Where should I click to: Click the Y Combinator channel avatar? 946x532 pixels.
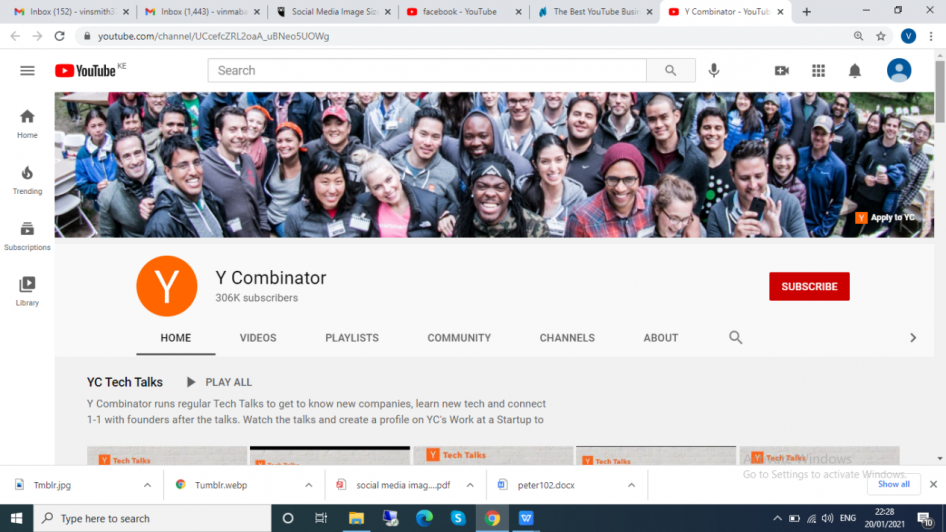(167, 286)
